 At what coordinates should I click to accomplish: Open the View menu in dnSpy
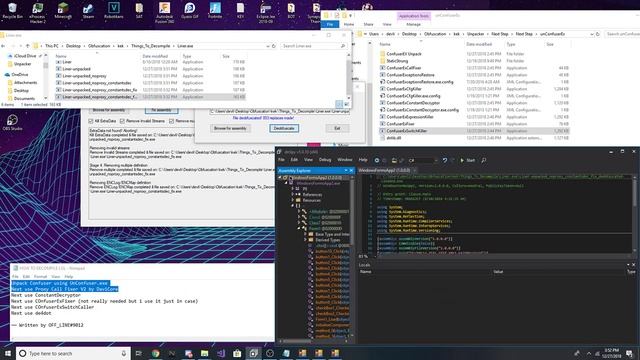pos(308,160)
